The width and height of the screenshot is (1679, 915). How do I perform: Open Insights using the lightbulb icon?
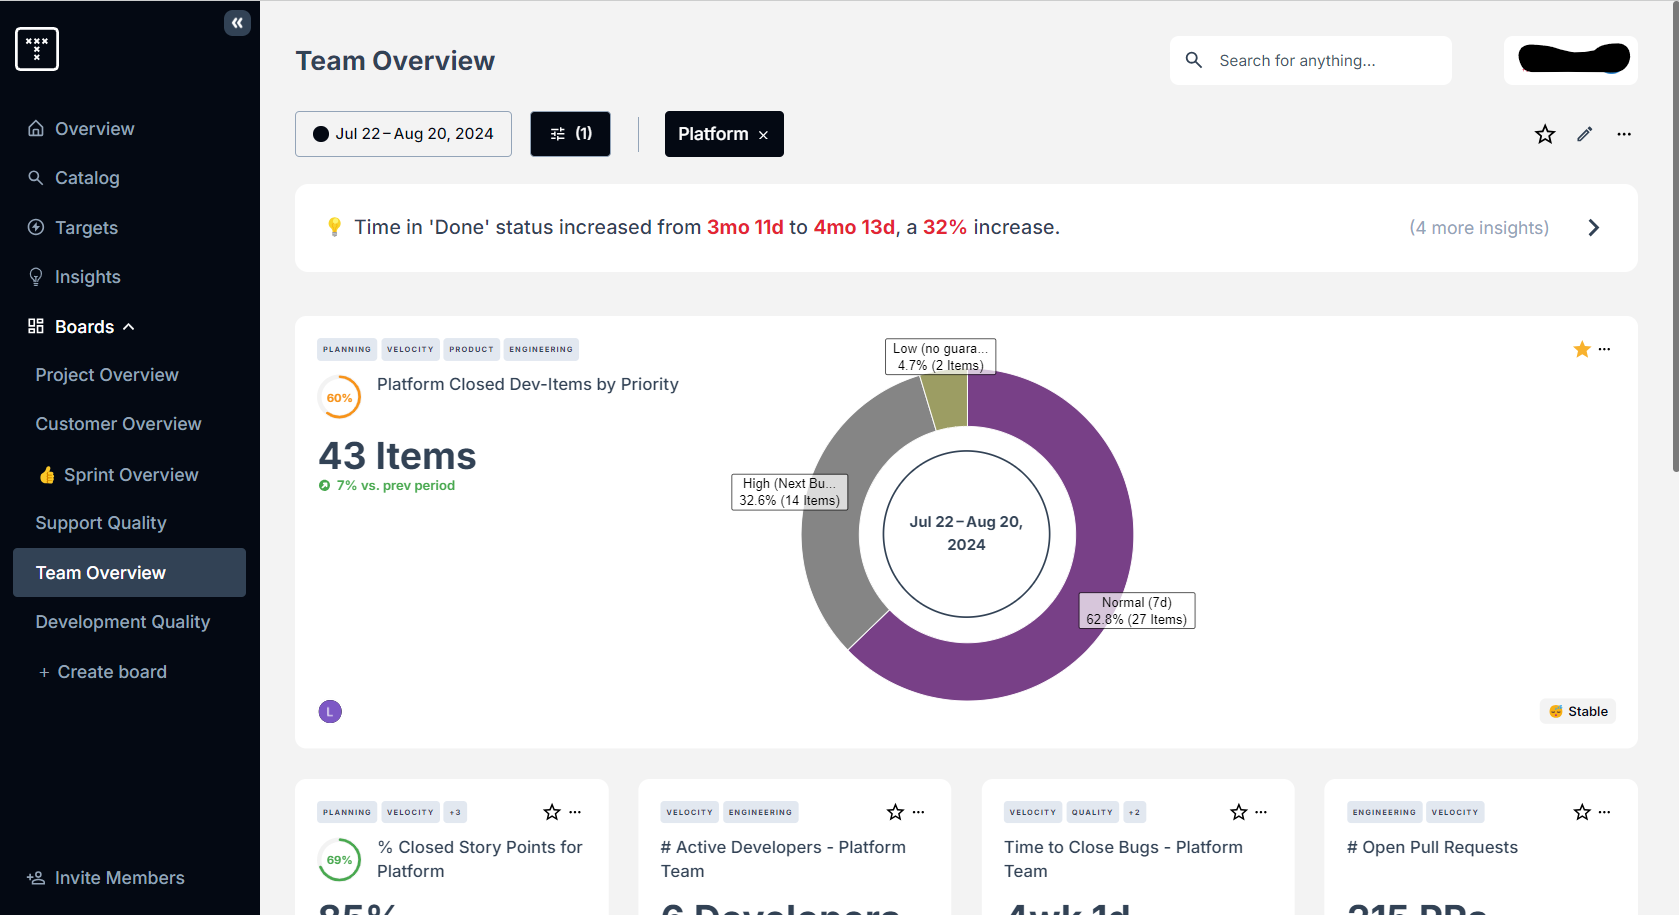click(34, 276)
